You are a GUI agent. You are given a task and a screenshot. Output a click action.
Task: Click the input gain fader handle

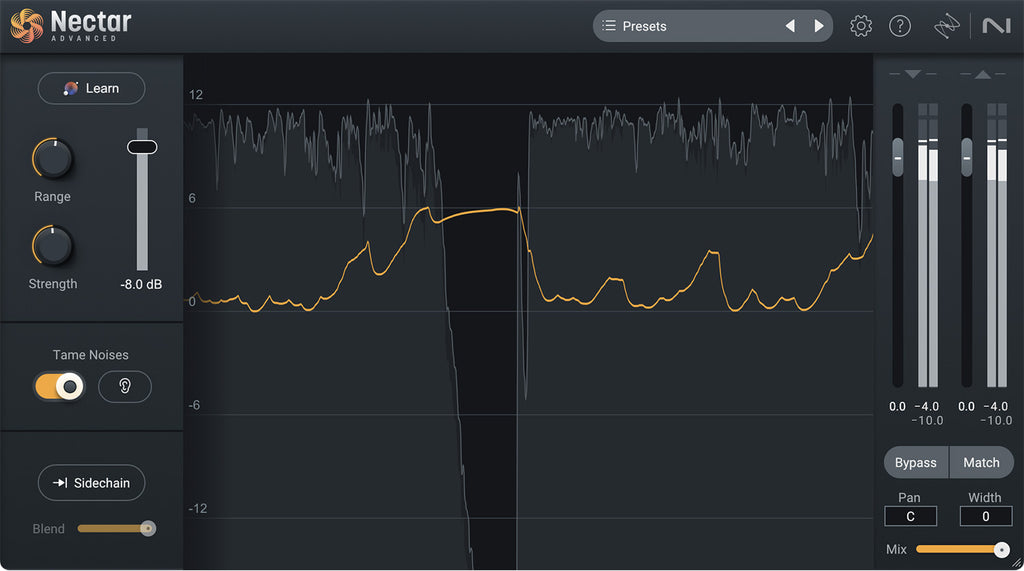pos(898,157)
